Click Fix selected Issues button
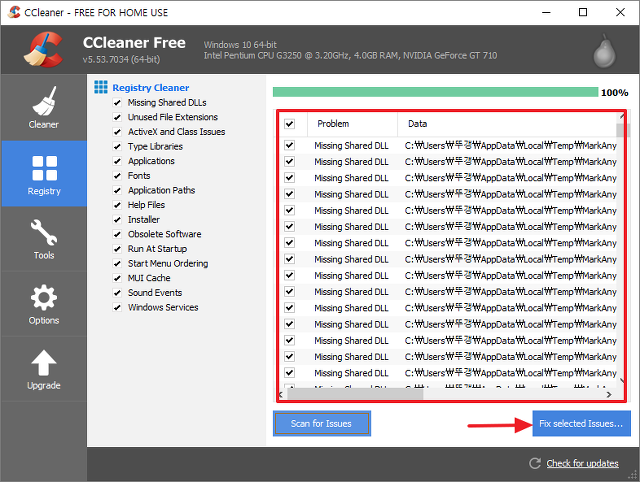The height and width of the screenshot is (482, 640). point(581,424)
